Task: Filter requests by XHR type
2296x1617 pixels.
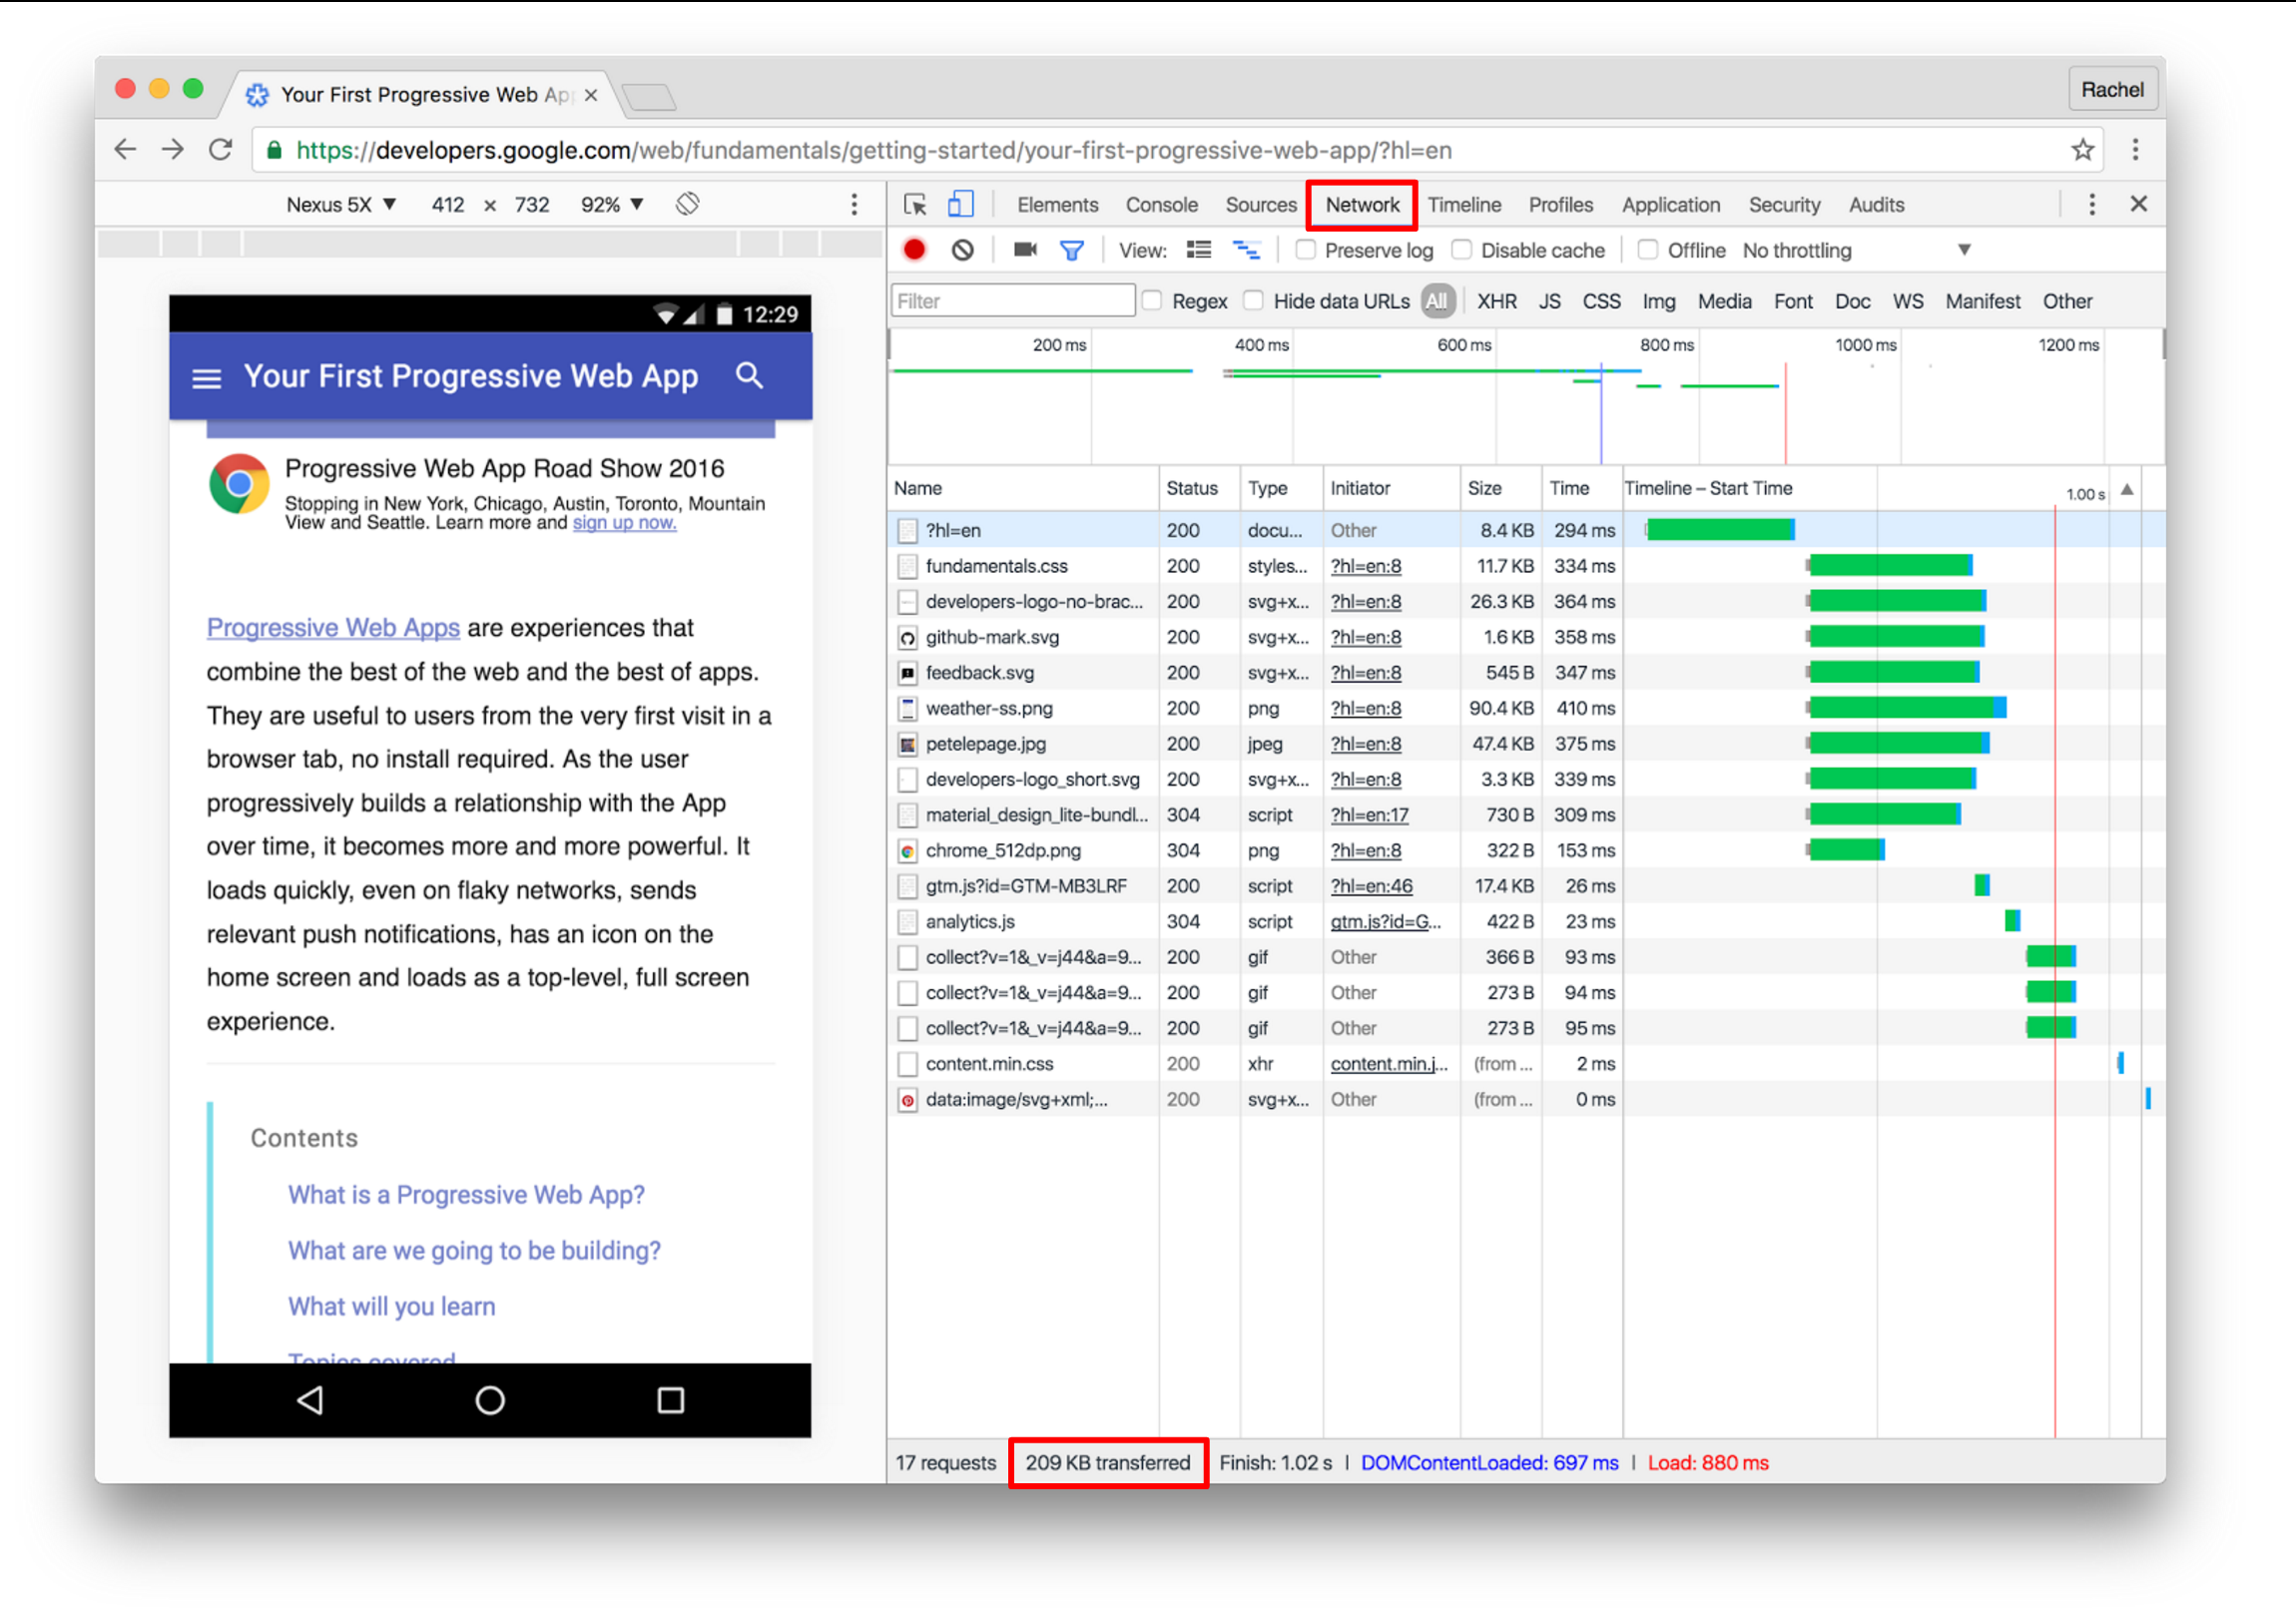Action: 1496,300
